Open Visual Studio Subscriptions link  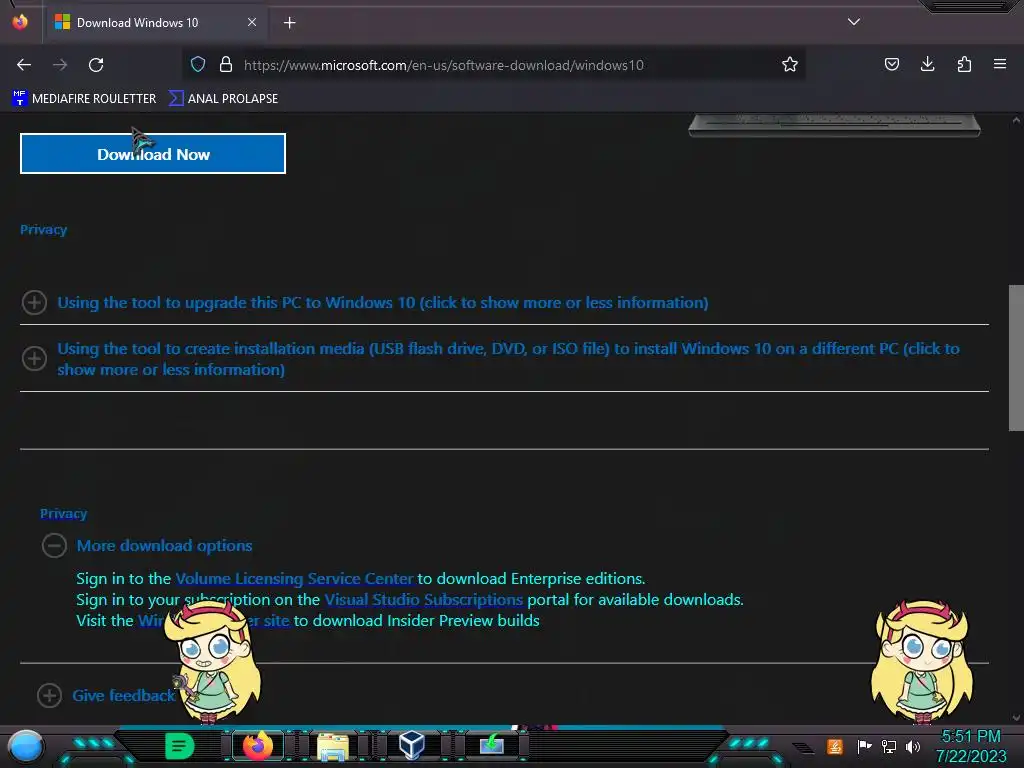(423, 600)
